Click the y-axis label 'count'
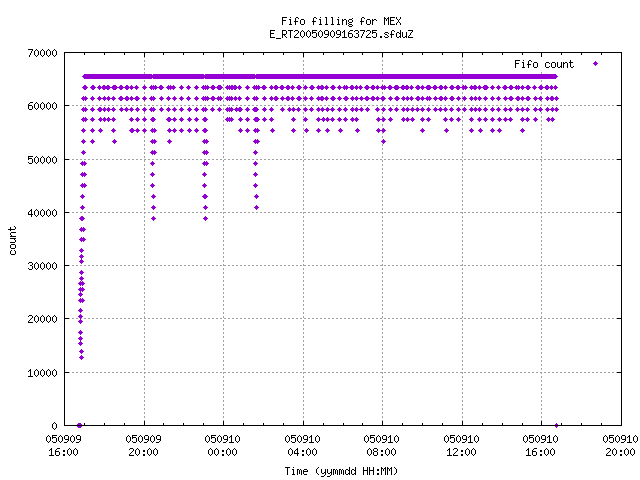Screen dimensions: 640x480 13,241
